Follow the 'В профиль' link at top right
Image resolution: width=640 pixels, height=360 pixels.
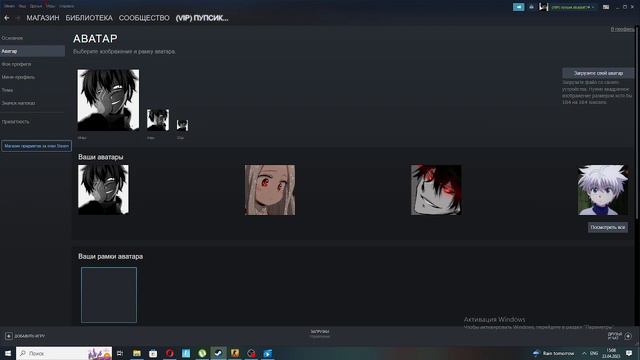point(622,29)
